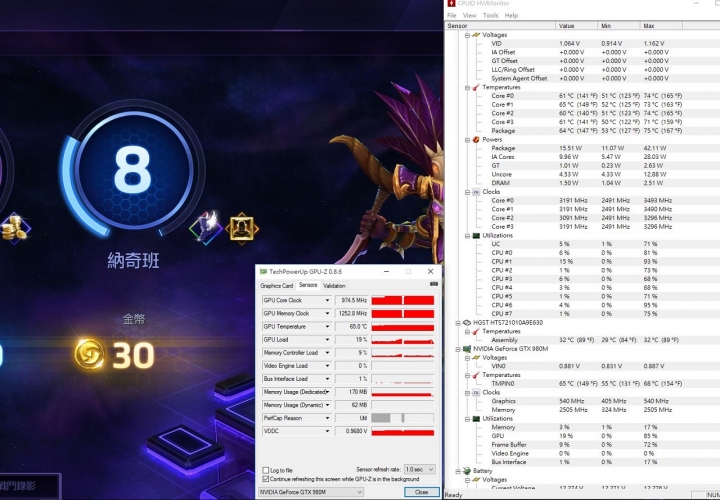Click the GPU Core Clock history graph
The width and height of the screenshot is (720, 500).
pos(403,300)
